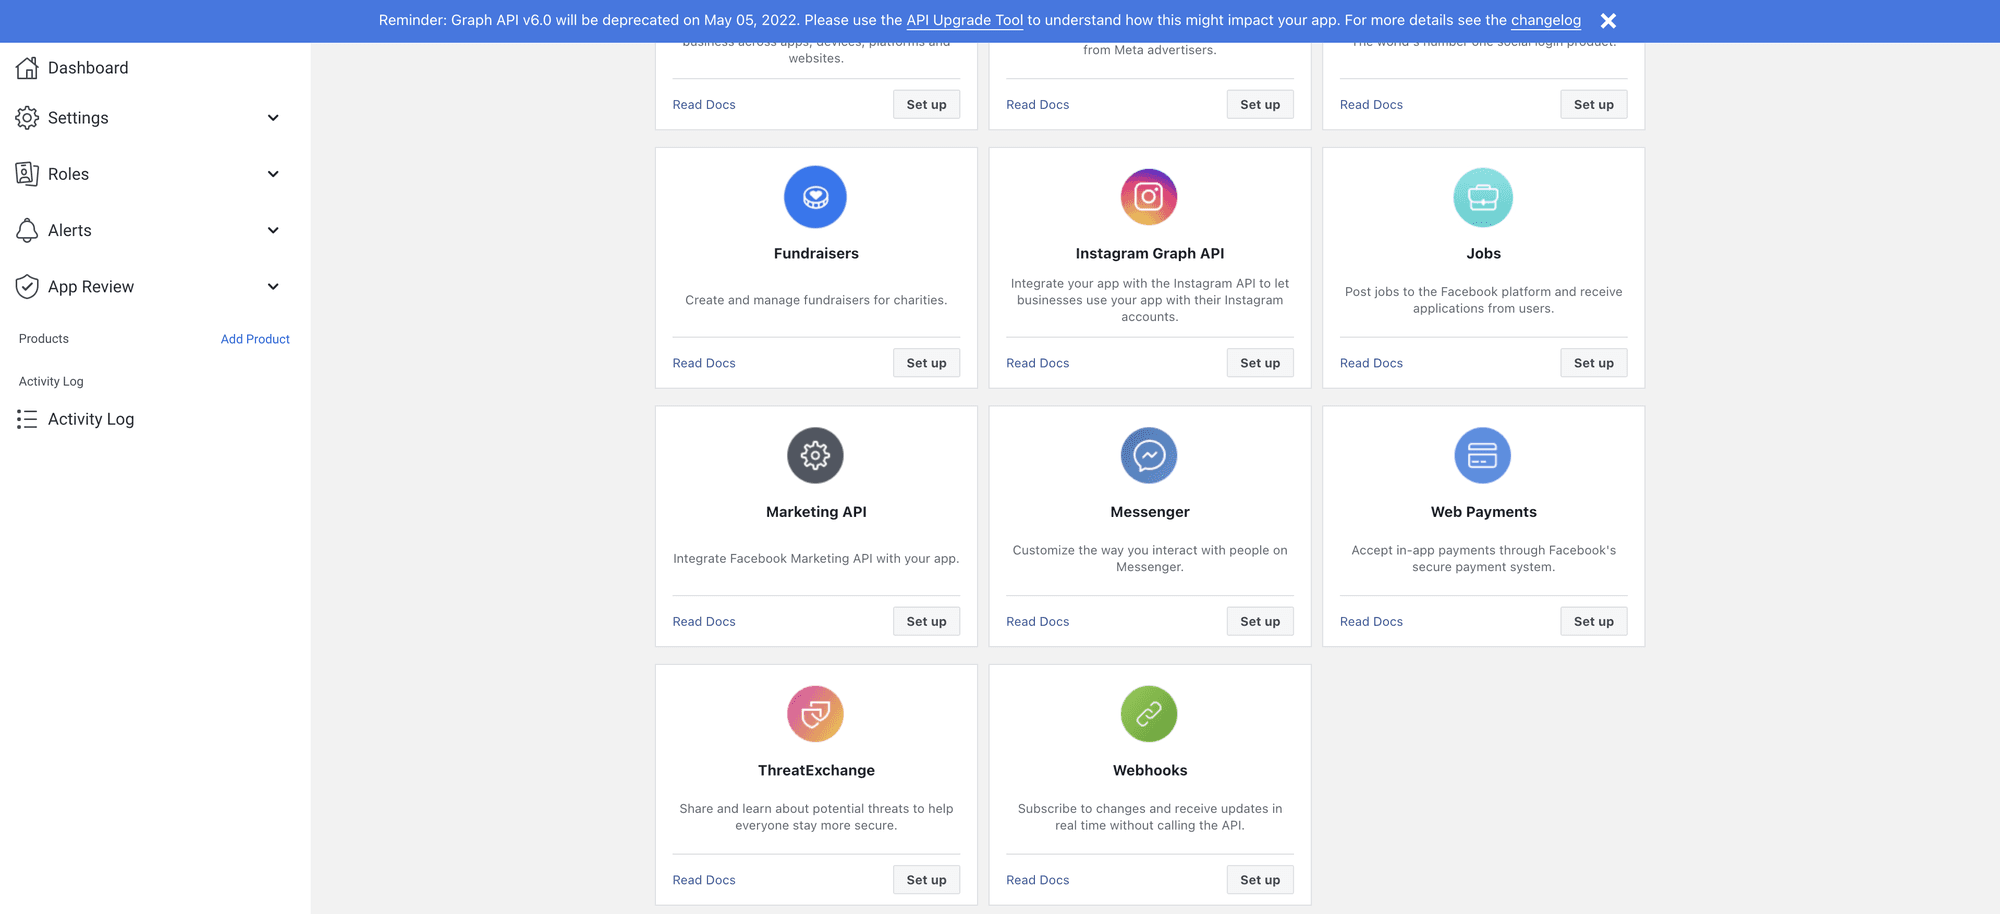The image size is (2000, 914).
Task: Set up the Jobs product
Action: [x=1593, y=363]
